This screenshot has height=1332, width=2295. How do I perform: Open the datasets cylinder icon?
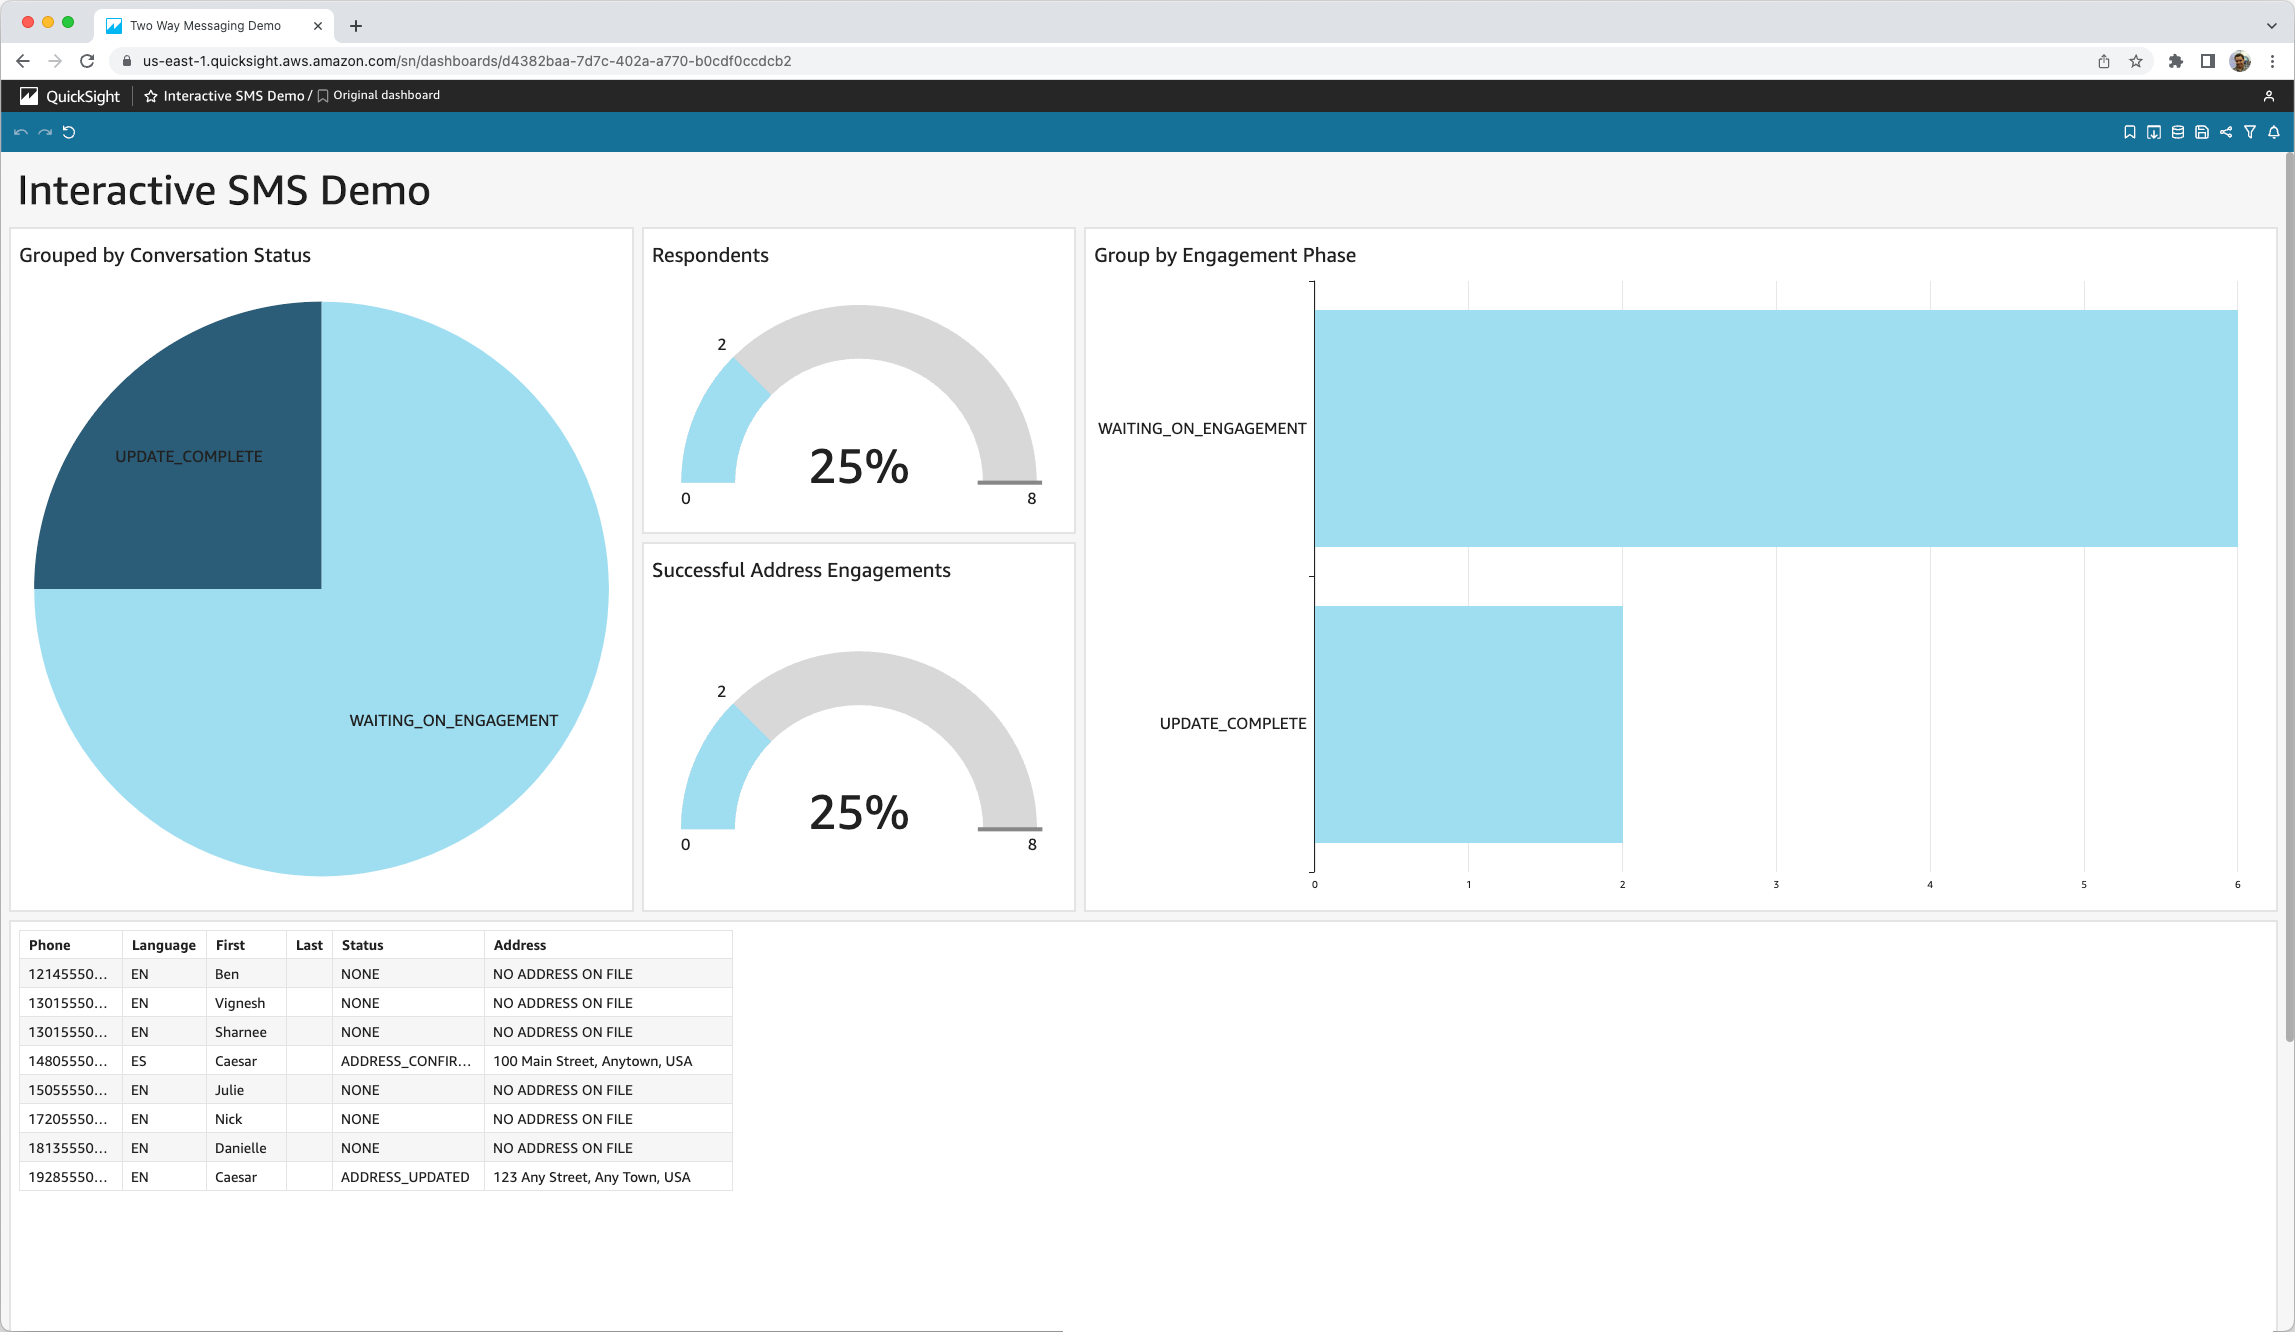(x=2177, y=132)
